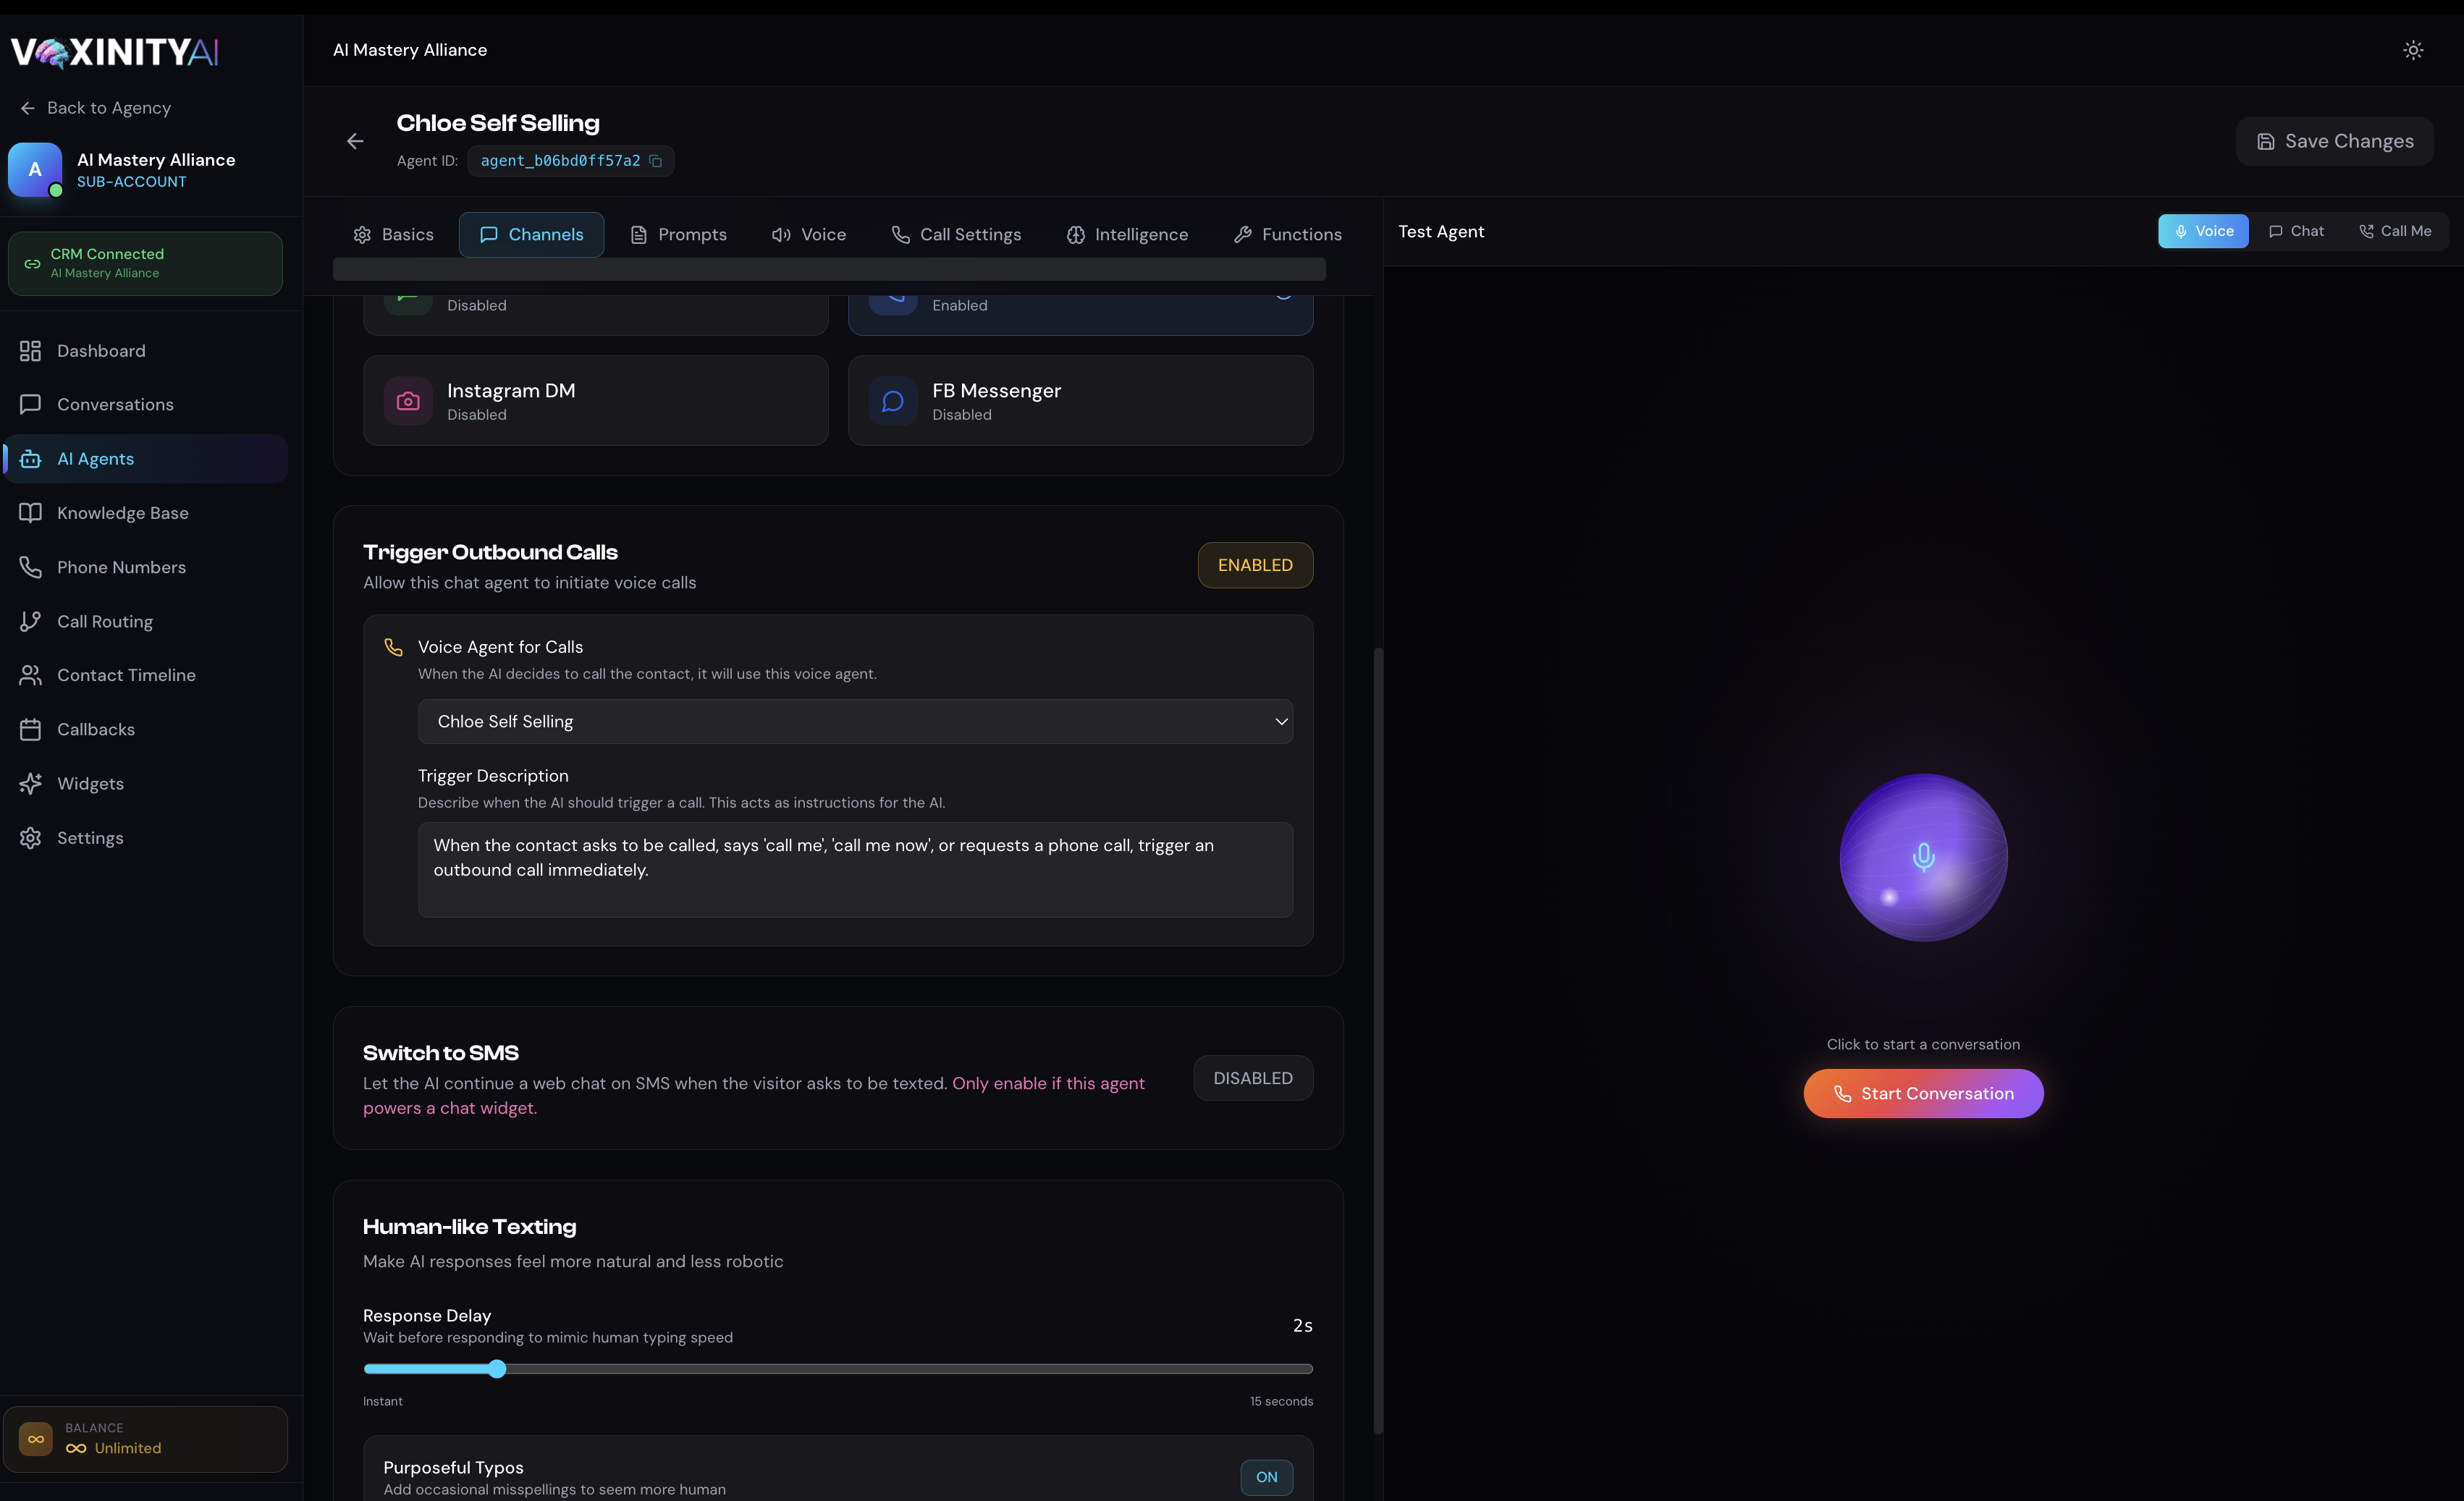Click the AI Mastery Alliance account avatar
Screen dimensions: 2464x1501
(x=35, y=170)
